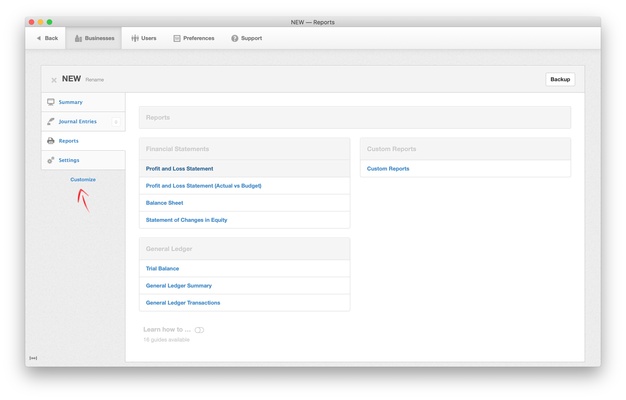This screenshot has width=626, height=400.
Task: Click the Reports printer icon
Action: coord(51,141)
